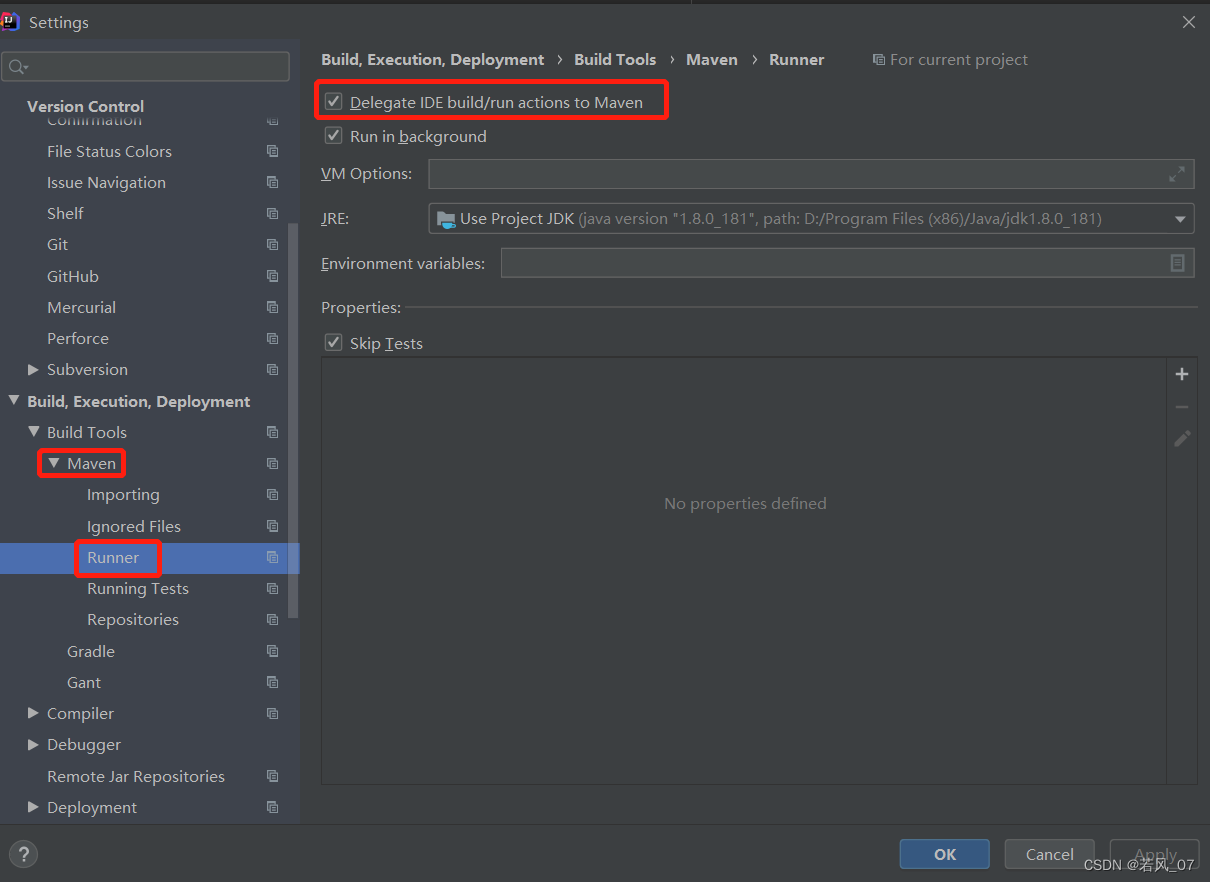
Task: Open the JRE Use Project JDK dropdown
Action: click(811, 218)
